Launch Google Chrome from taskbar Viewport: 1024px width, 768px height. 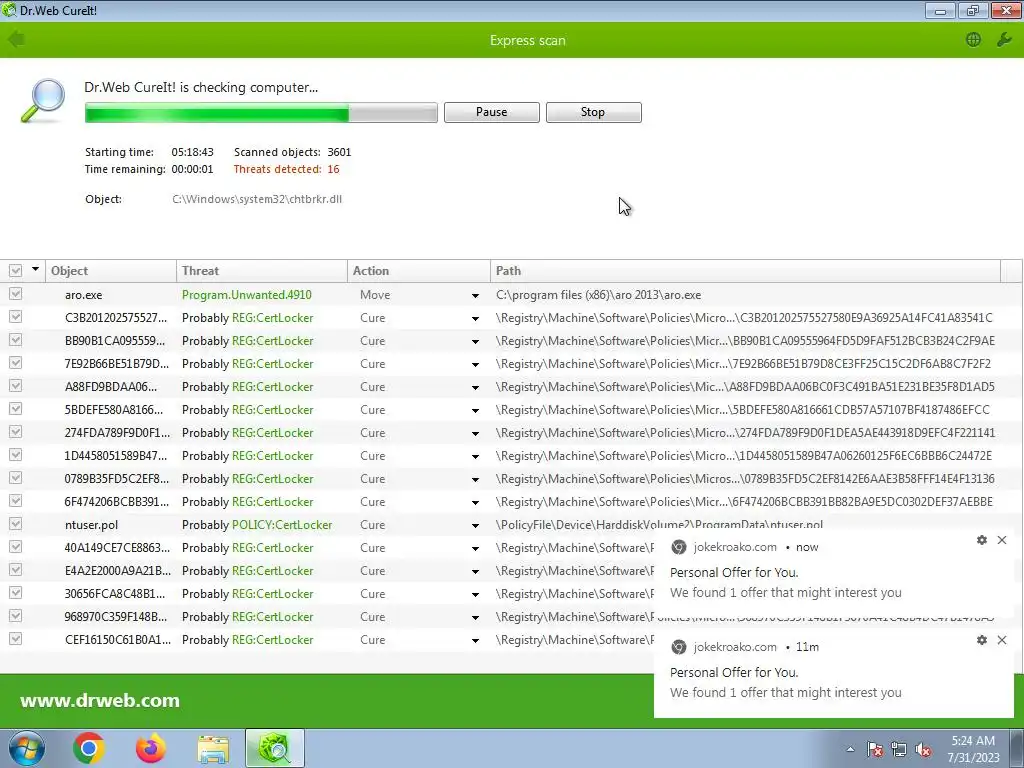(x=89, y=748)
